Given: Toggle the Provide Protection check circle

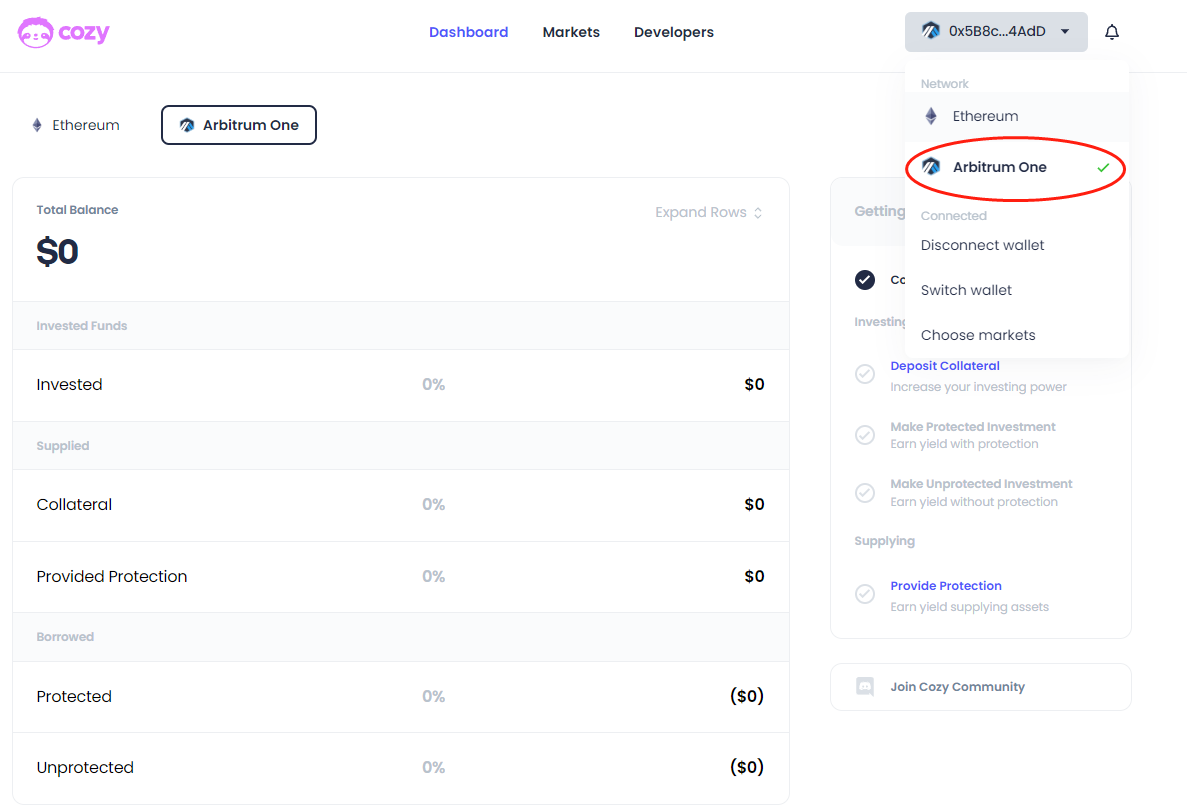Looking at the screenshot, I should (865, 595).
